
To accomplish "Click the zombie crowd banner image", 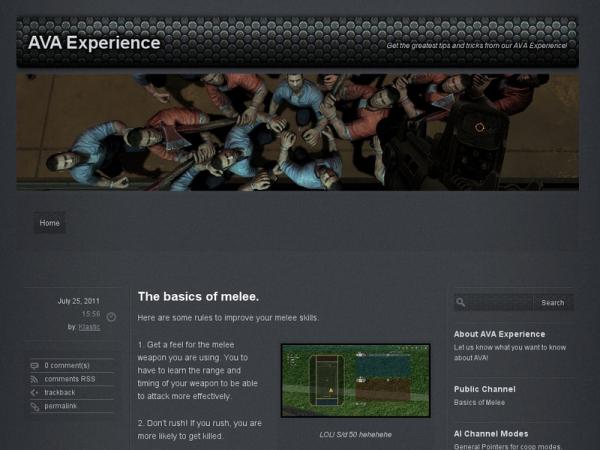I will (x=297, y=132).
